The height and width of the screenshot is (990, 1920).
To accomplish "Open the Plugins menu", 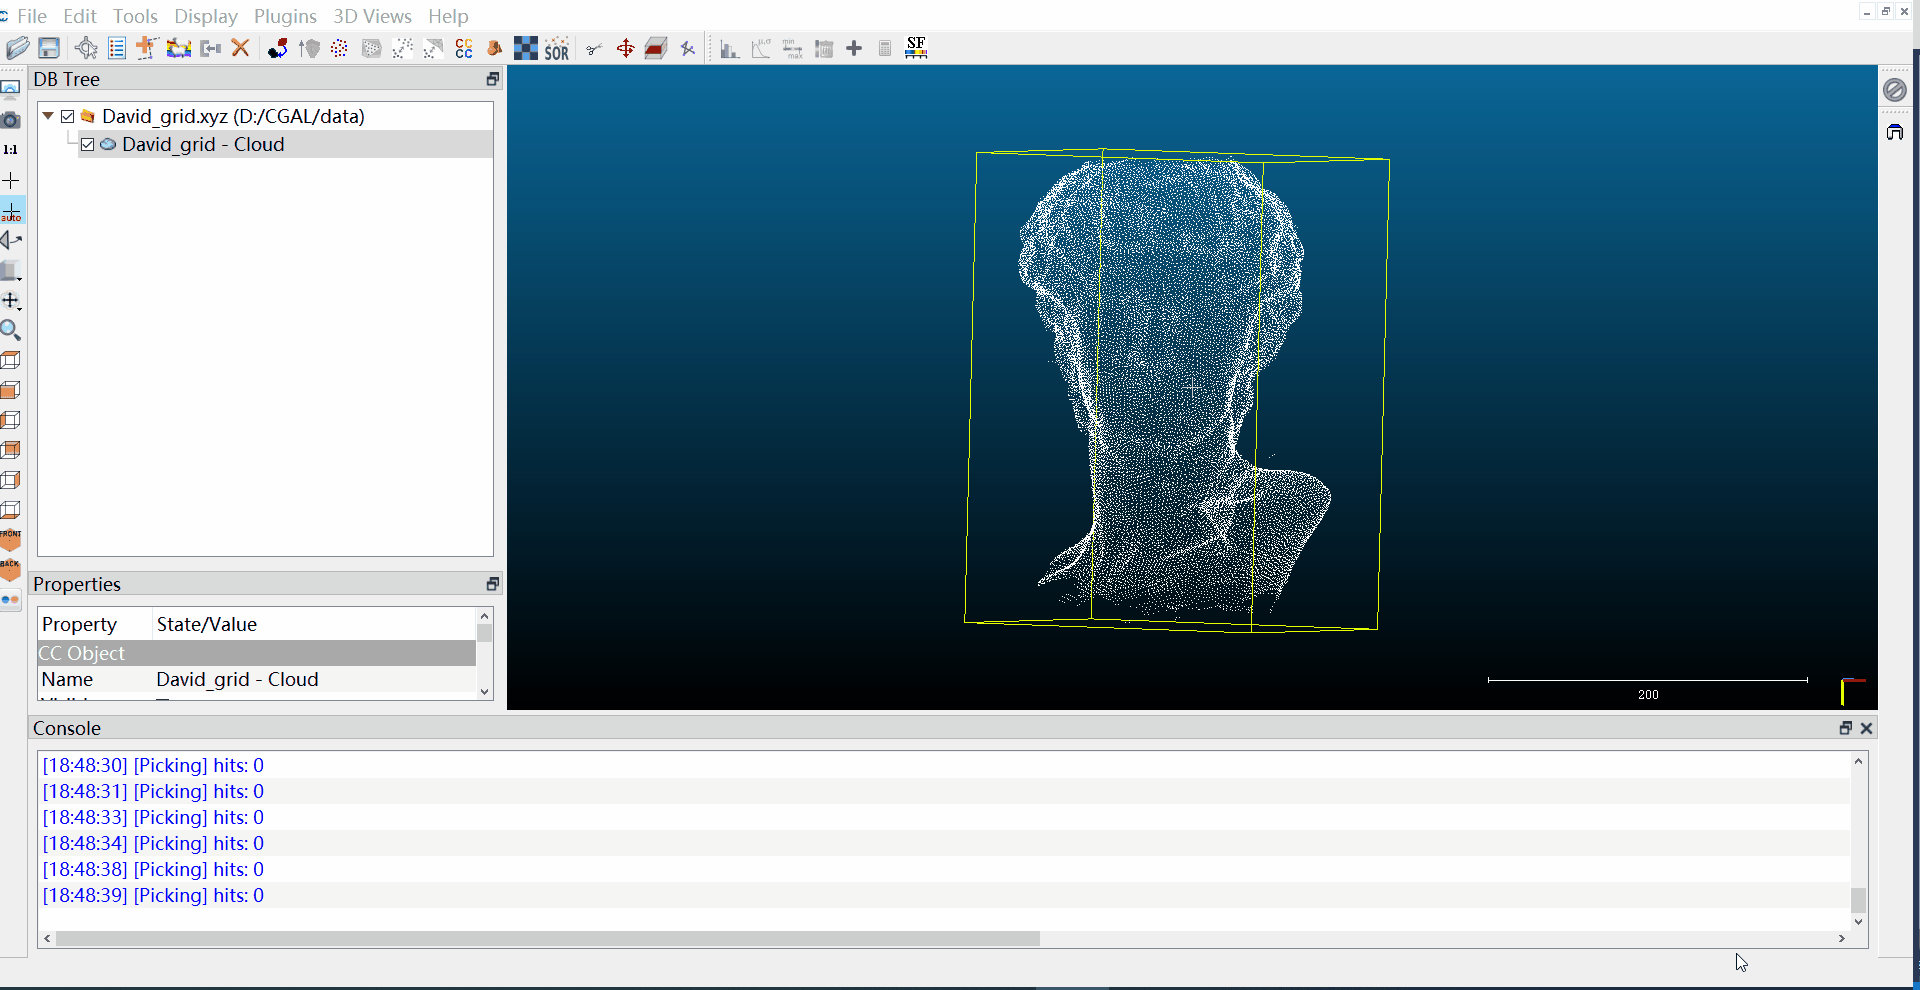I will pyautogui.click(x=285, y=16).
